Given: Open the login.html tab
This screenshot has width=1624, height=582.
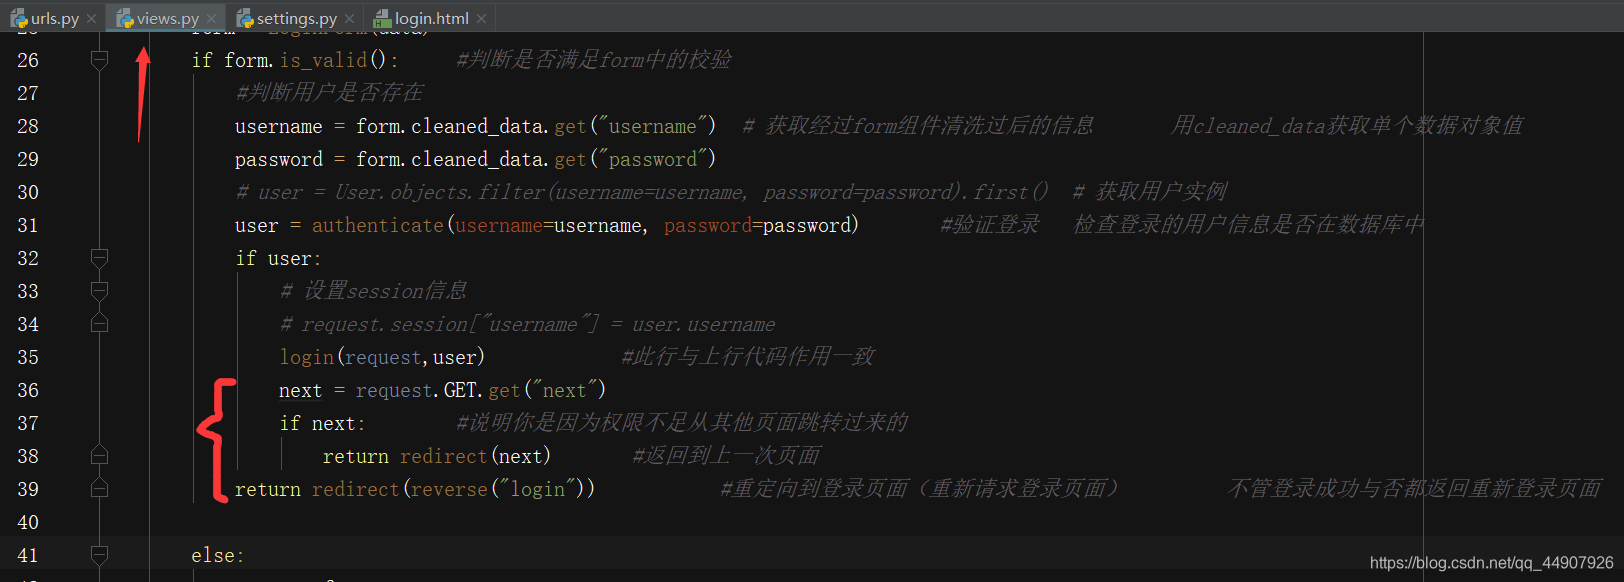Looking at the screenshot, I should tap(431, 18).
